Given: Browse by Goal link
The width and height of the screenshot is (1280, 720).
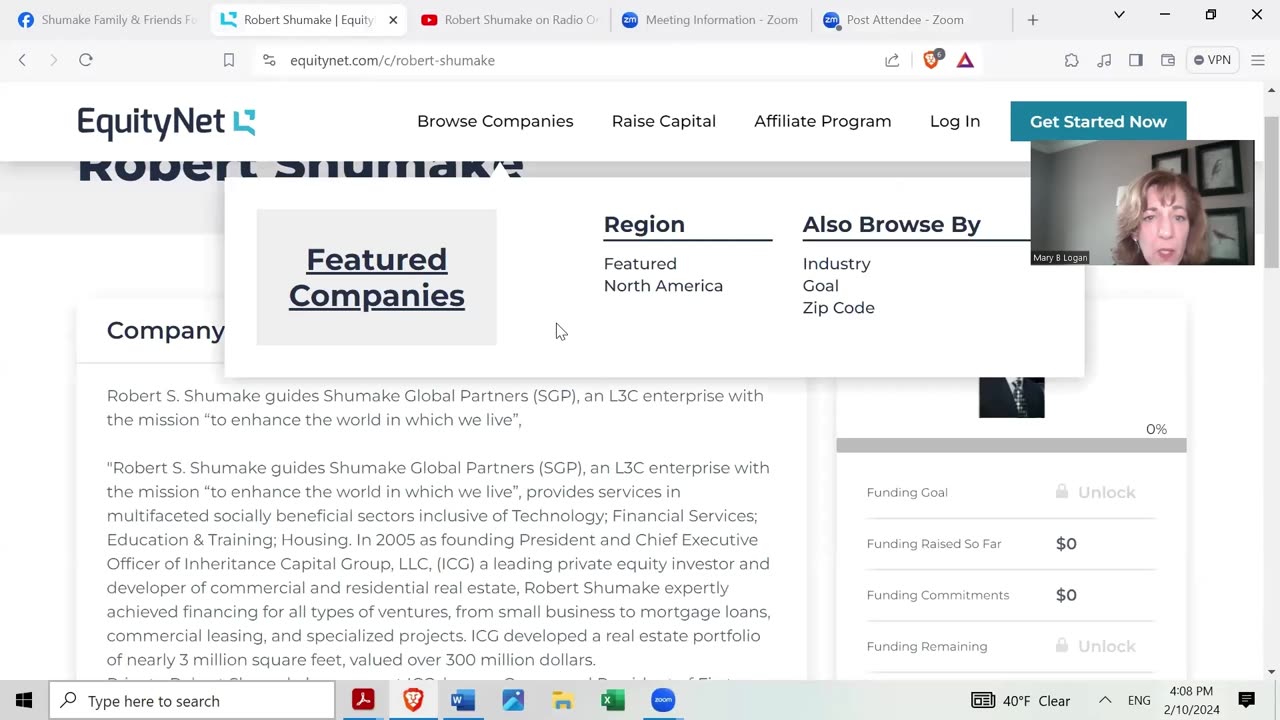Looking at the screenshot, I should tap(820, 286).
